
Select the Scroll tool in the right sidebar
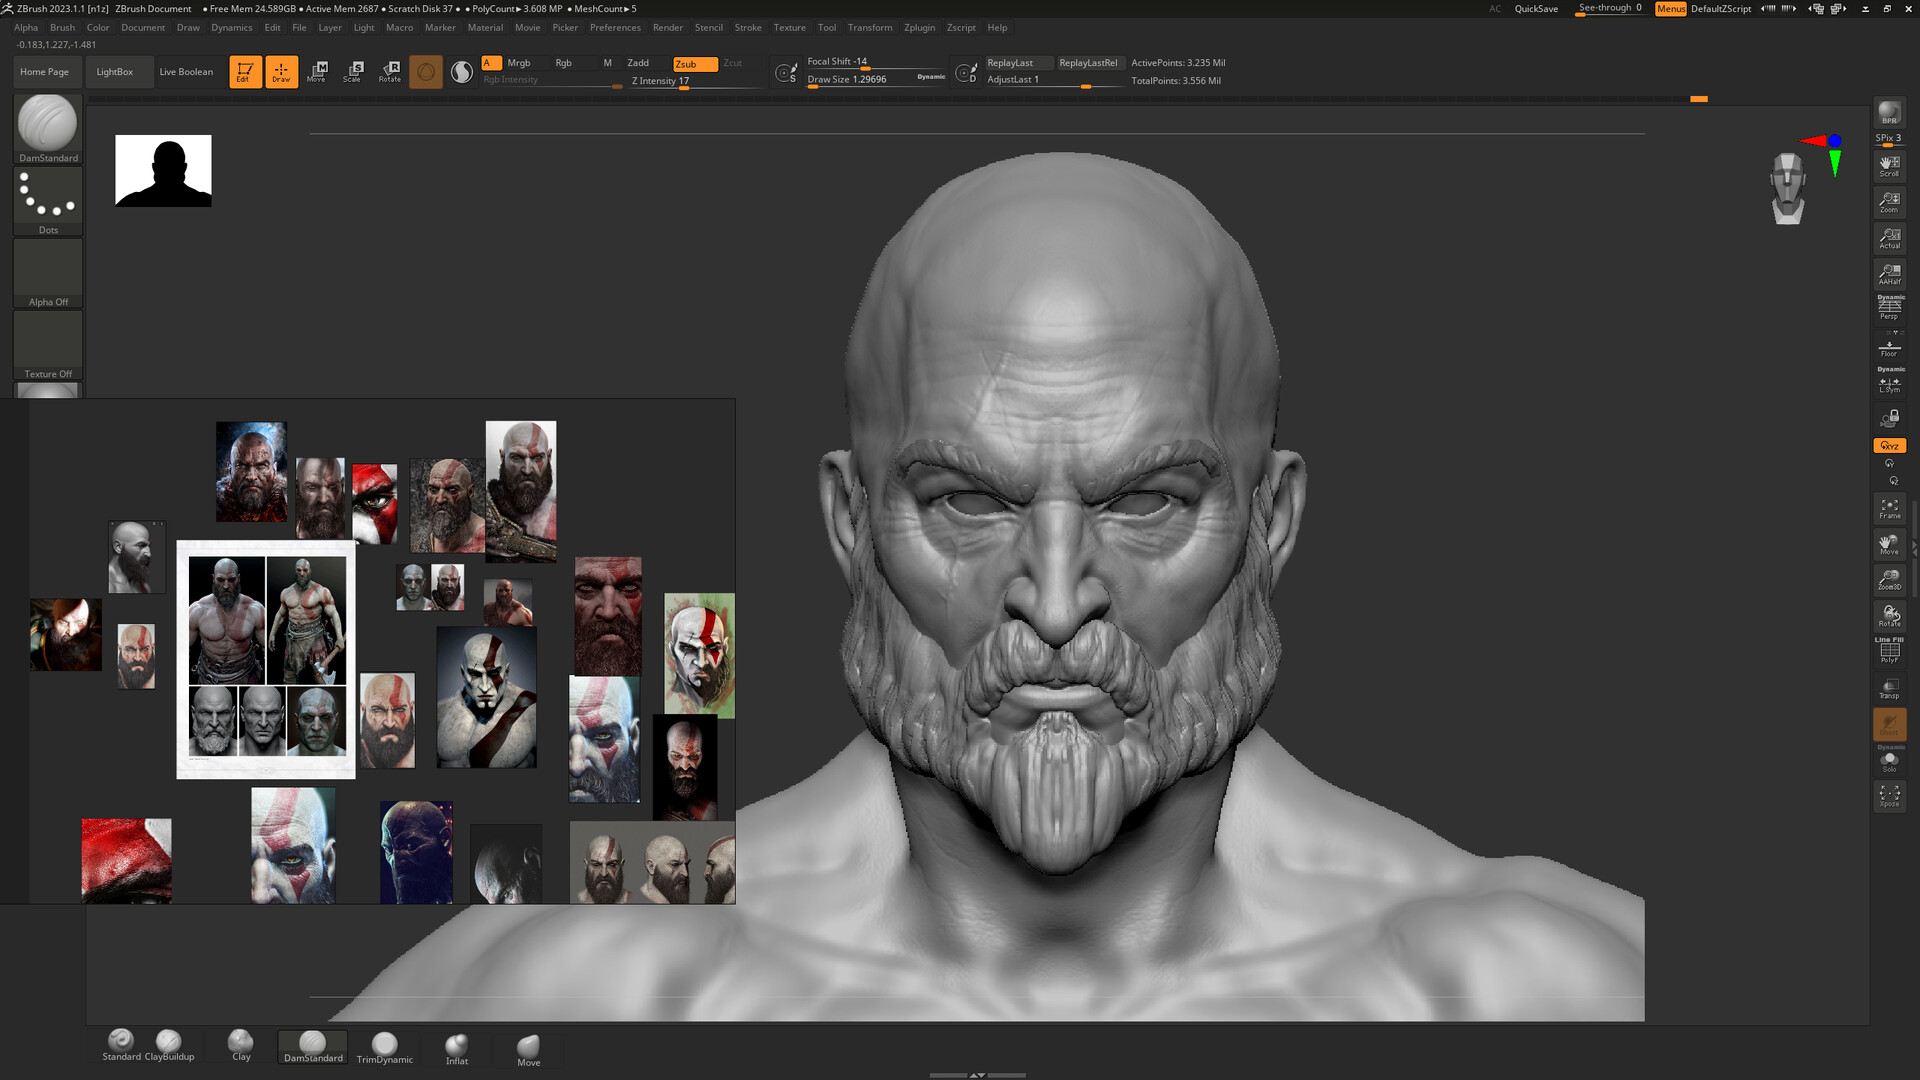(x=1890, y=165)
